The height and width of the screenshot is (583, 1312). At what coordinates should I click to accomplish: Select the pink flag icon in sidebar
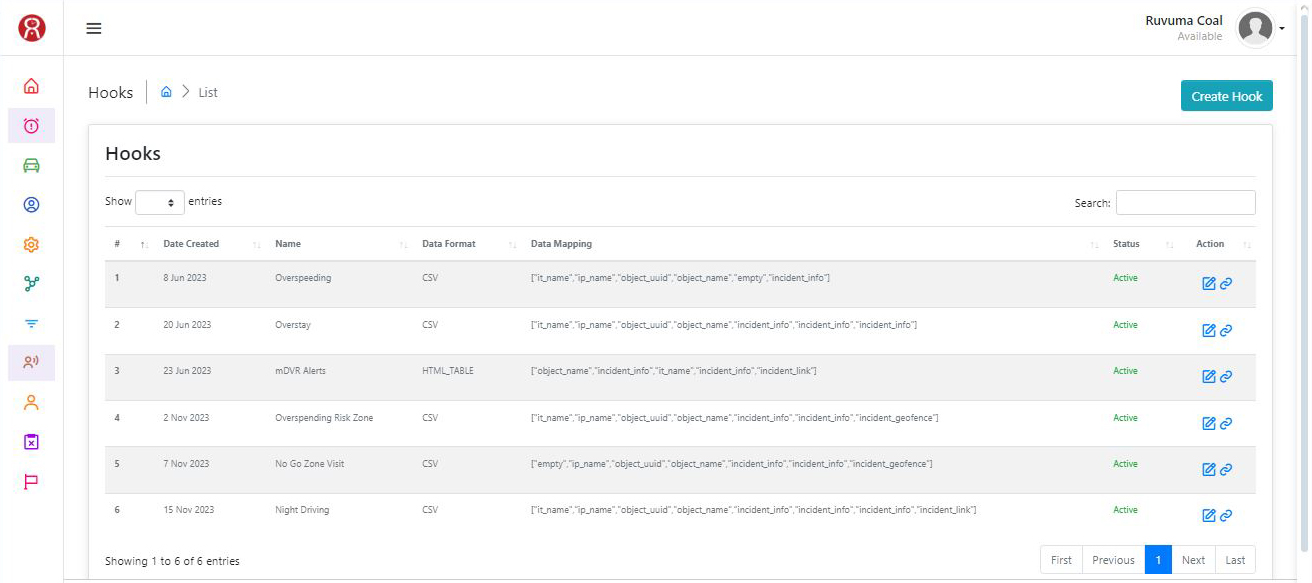(x=31, y=482)
